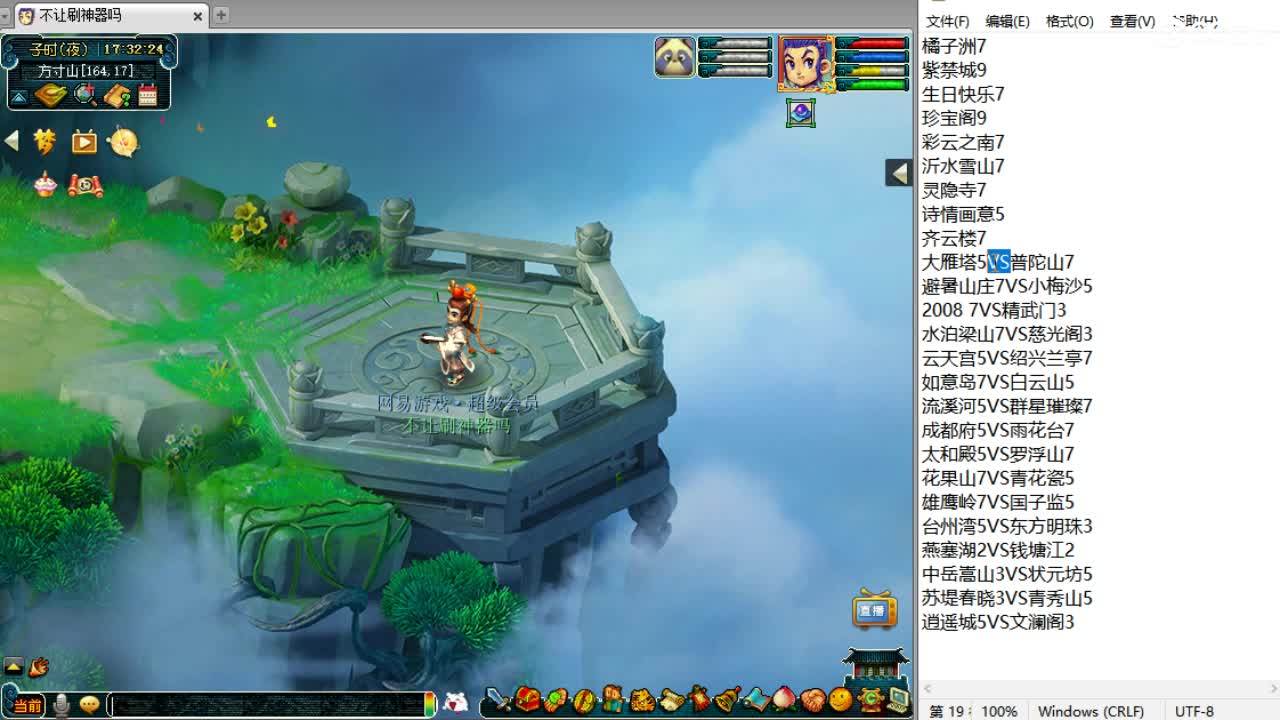Screen dimensions: 1280x720
Task: Click the text 逍遥城5VS文澜阁3
Action: click(998, 622)
